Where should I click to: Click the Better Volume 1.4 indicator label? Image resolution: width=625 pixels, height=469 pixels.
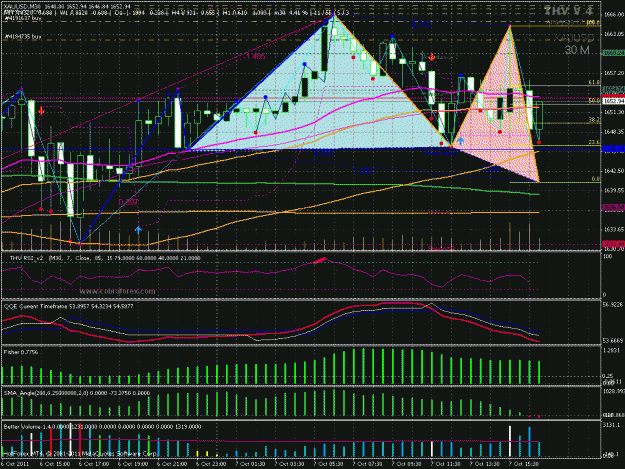[102, 427]
